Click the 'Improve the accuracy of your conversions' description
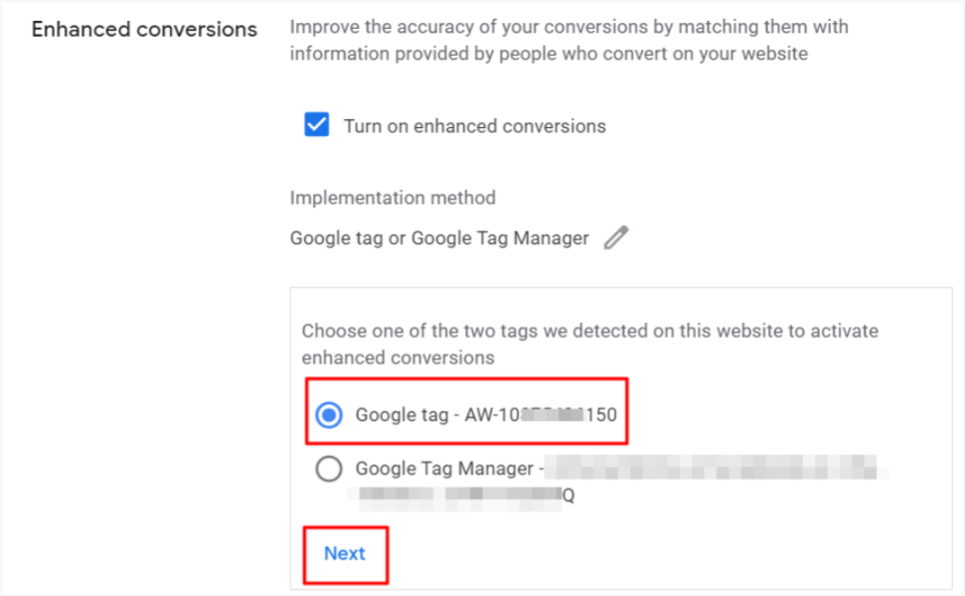 pyautogui.click(x=569, y=27)
